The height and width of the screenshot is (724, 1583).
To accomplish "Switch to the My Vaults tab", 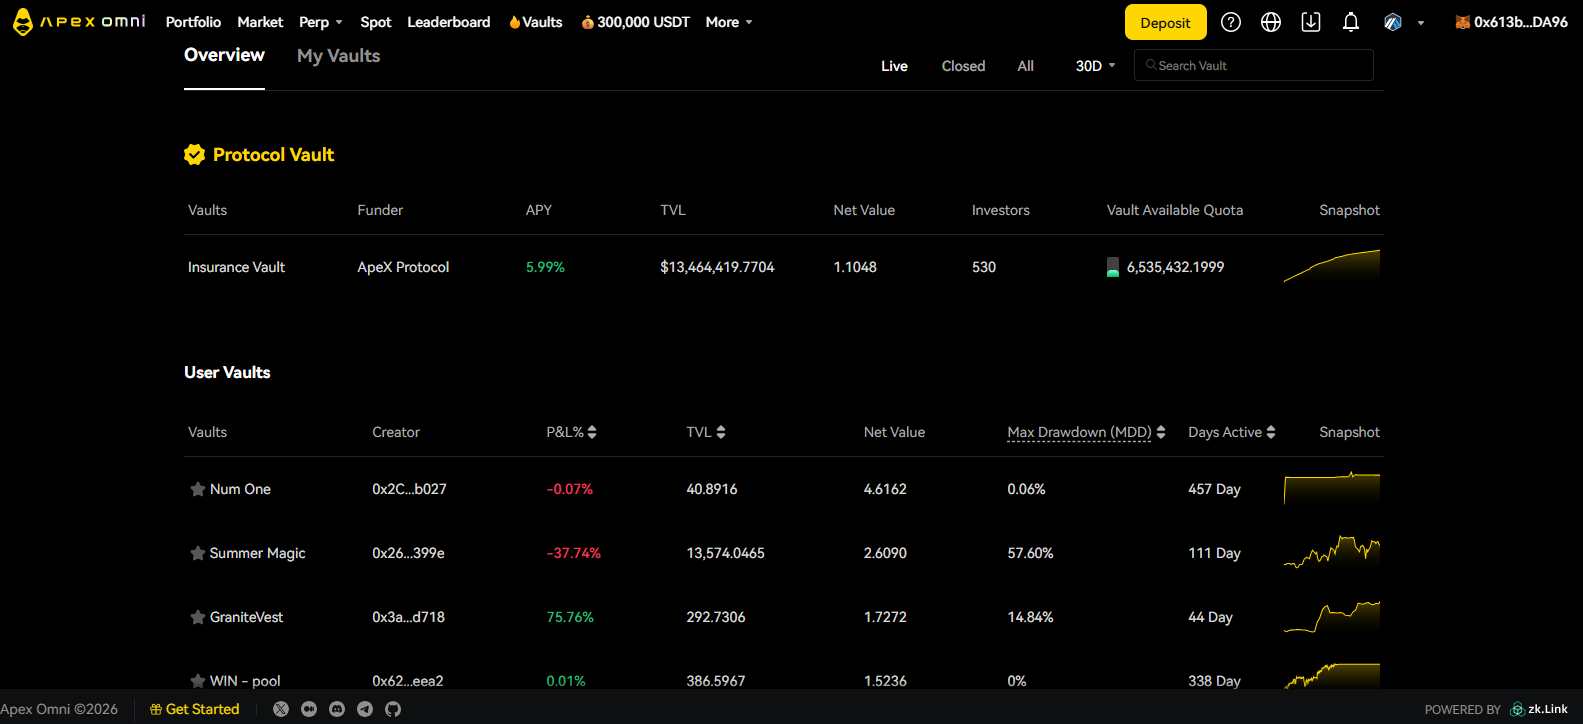I will [338, 56].
